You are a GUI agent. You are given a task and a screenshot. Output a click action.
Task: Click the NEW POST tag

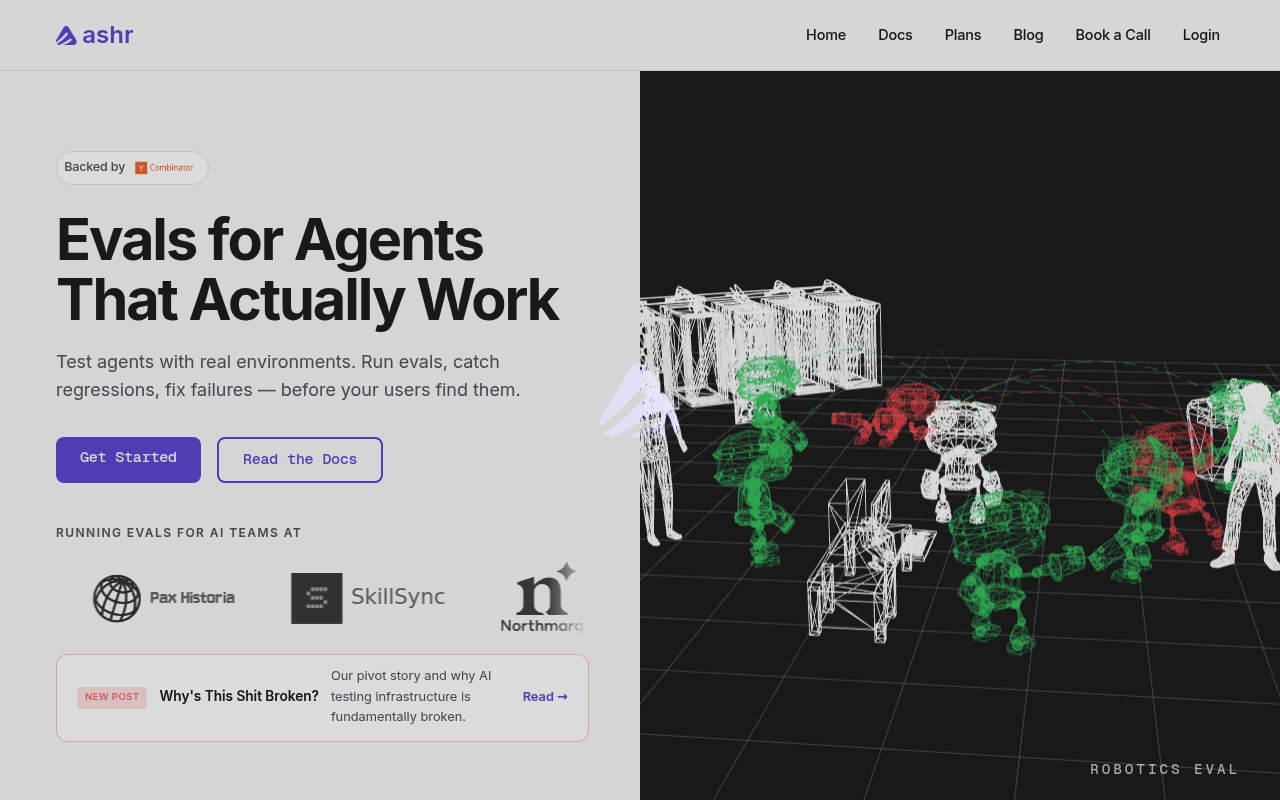coord(112,697)
